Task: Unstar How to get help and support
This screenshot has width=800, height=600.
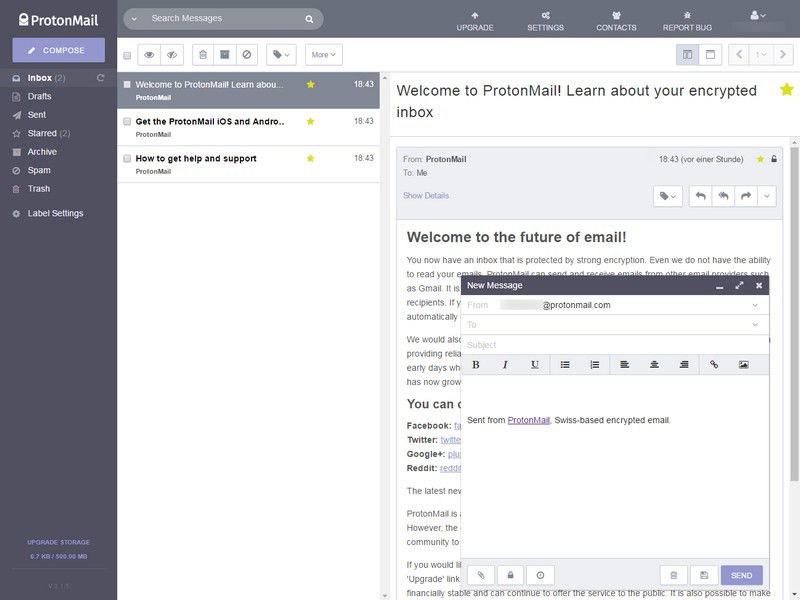Action: click(310, 158)
